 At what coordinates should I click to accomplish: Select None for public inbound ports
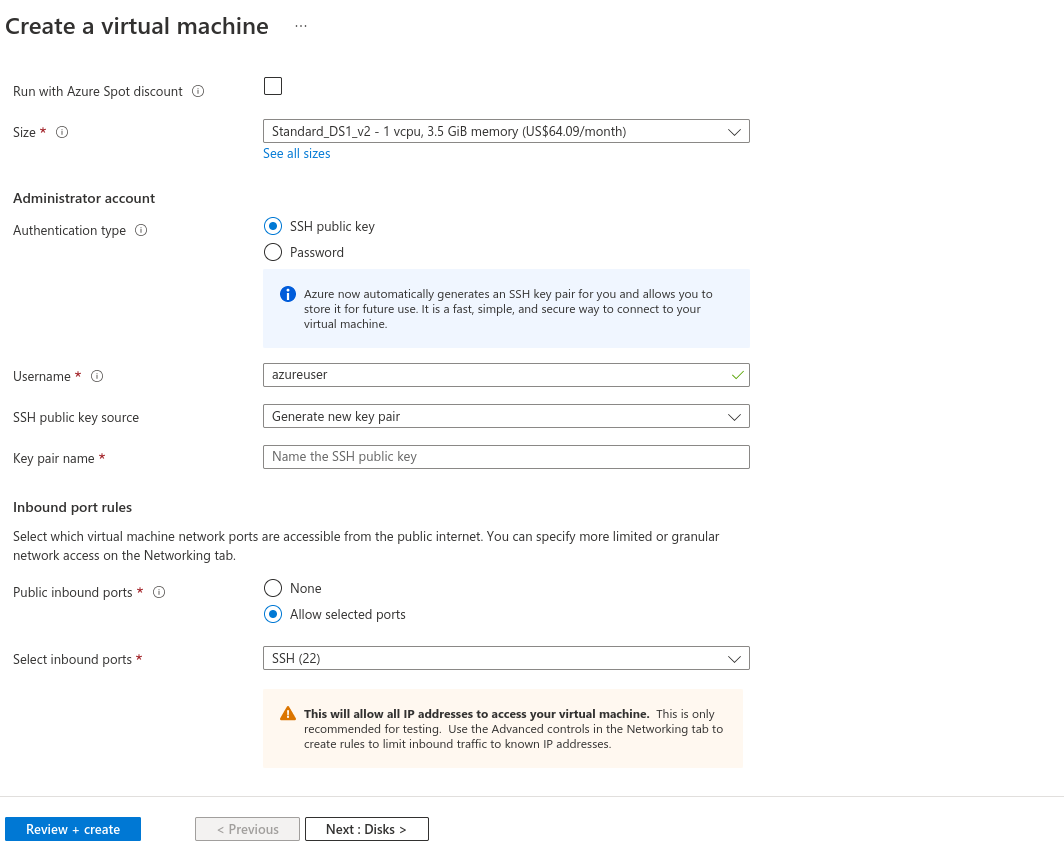pos(271,588)
